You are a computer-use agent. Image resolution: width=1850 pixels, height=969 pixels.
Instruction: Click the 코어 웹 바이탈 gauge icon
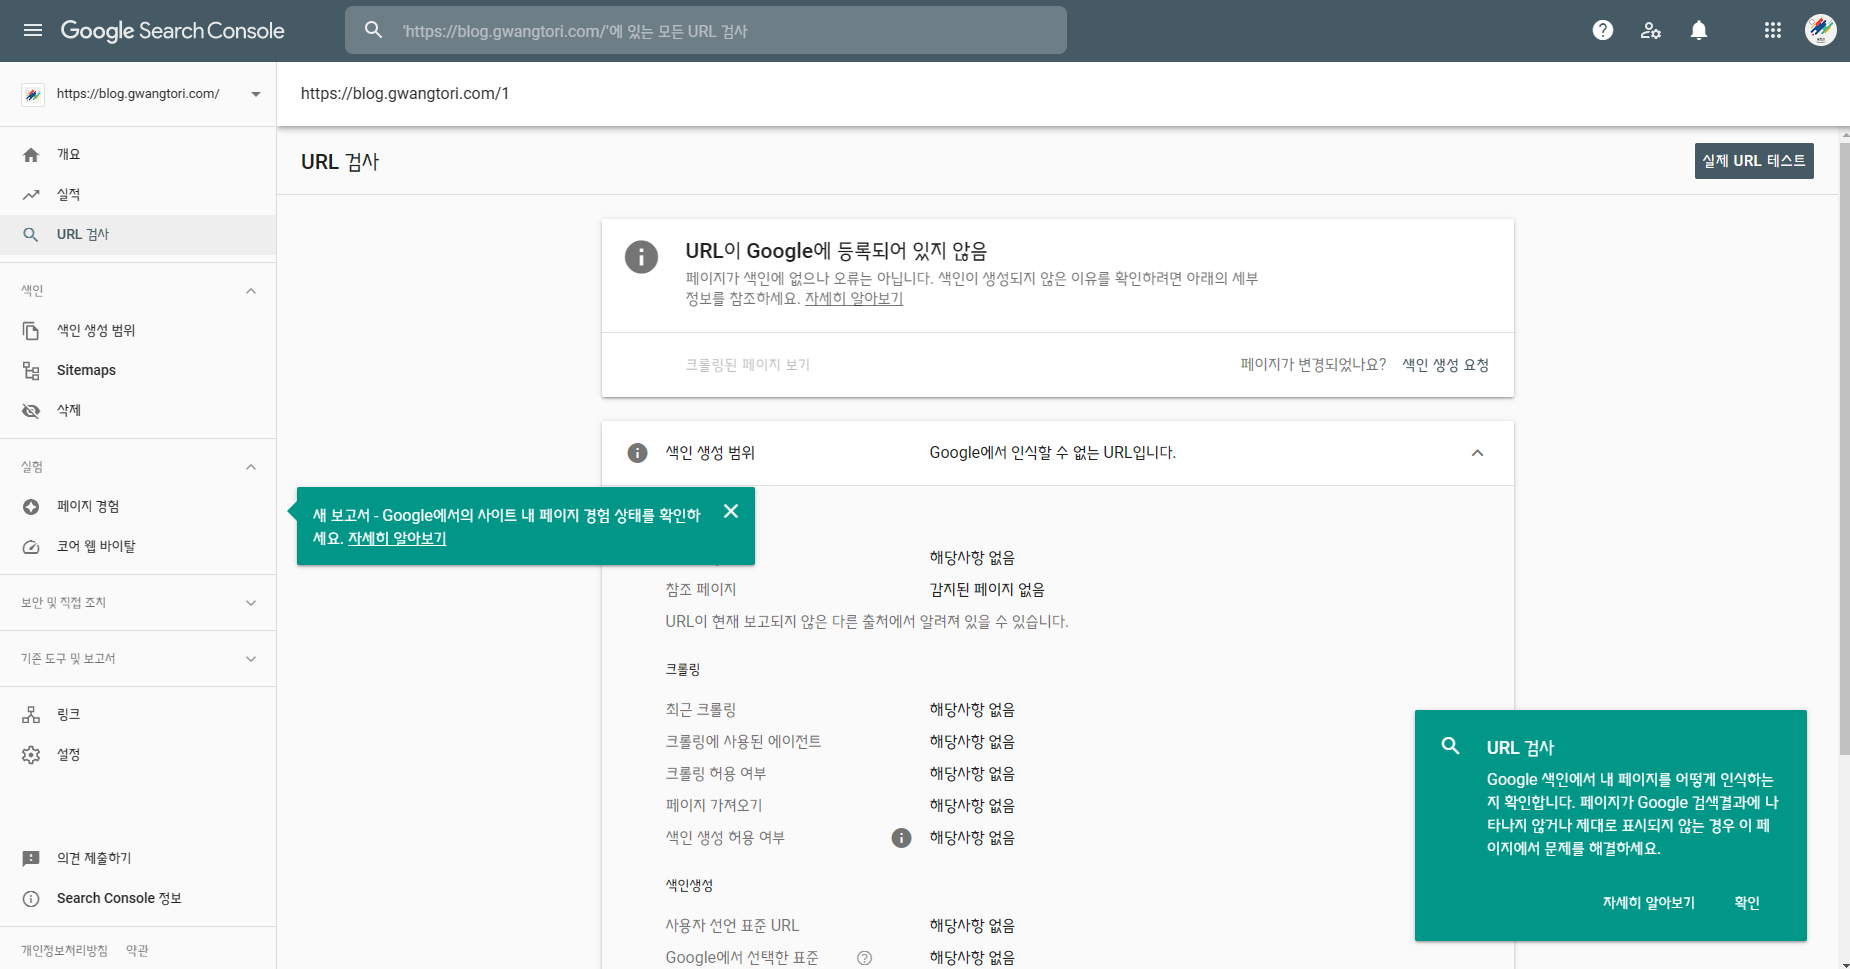[31, 547]
